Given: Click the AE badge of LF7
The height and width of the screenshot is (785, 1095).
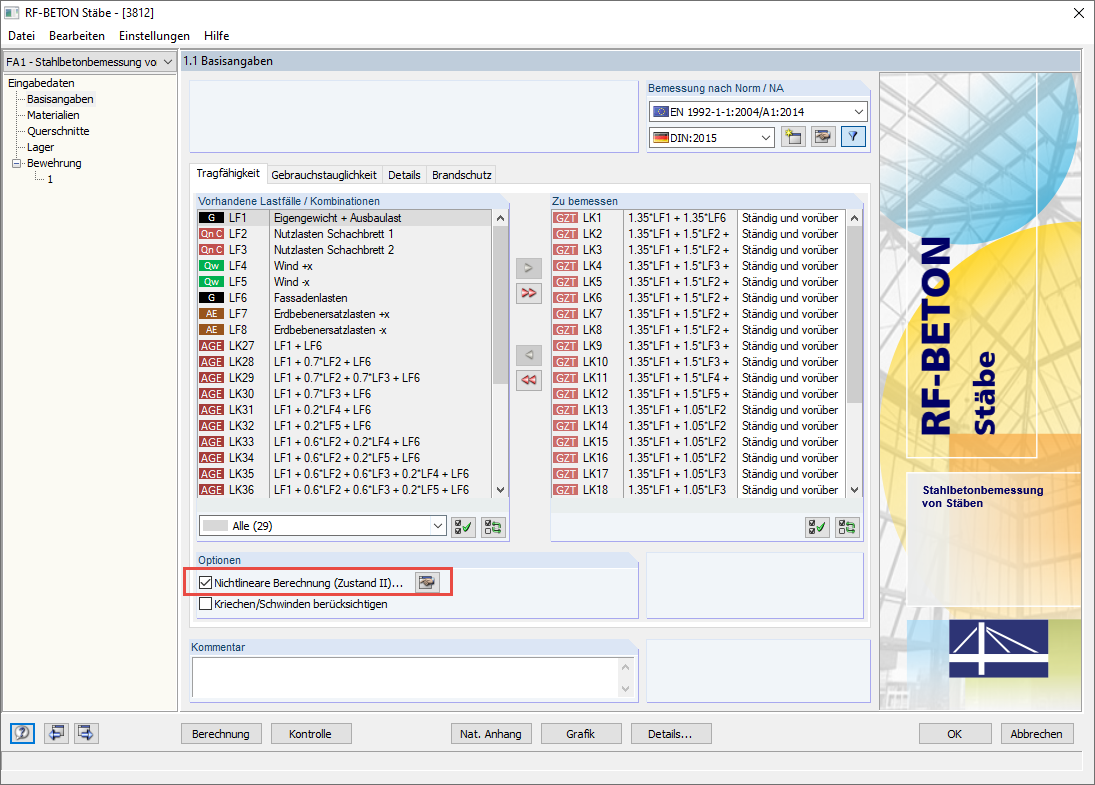Looking at the screenshot, I should point(211,314).
